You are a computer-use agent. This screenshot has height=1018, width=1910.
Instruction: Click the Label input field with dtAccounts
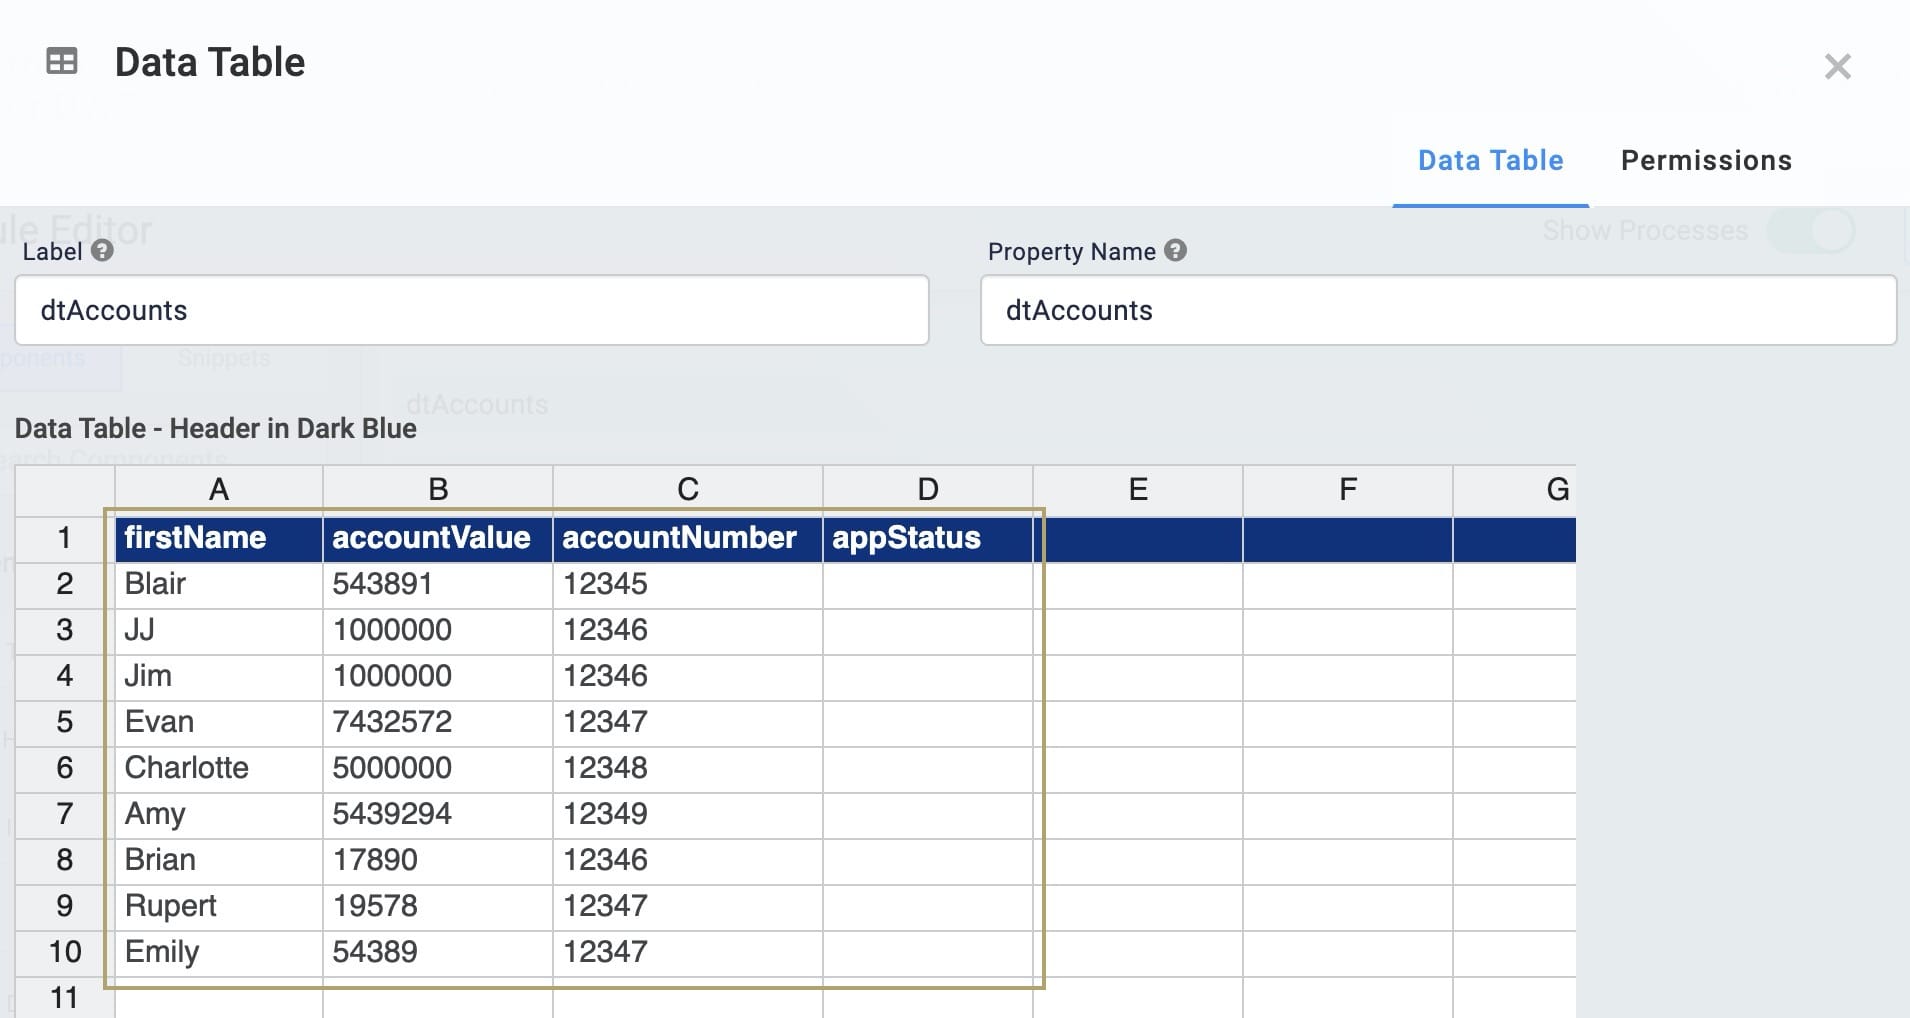(472, 311)
